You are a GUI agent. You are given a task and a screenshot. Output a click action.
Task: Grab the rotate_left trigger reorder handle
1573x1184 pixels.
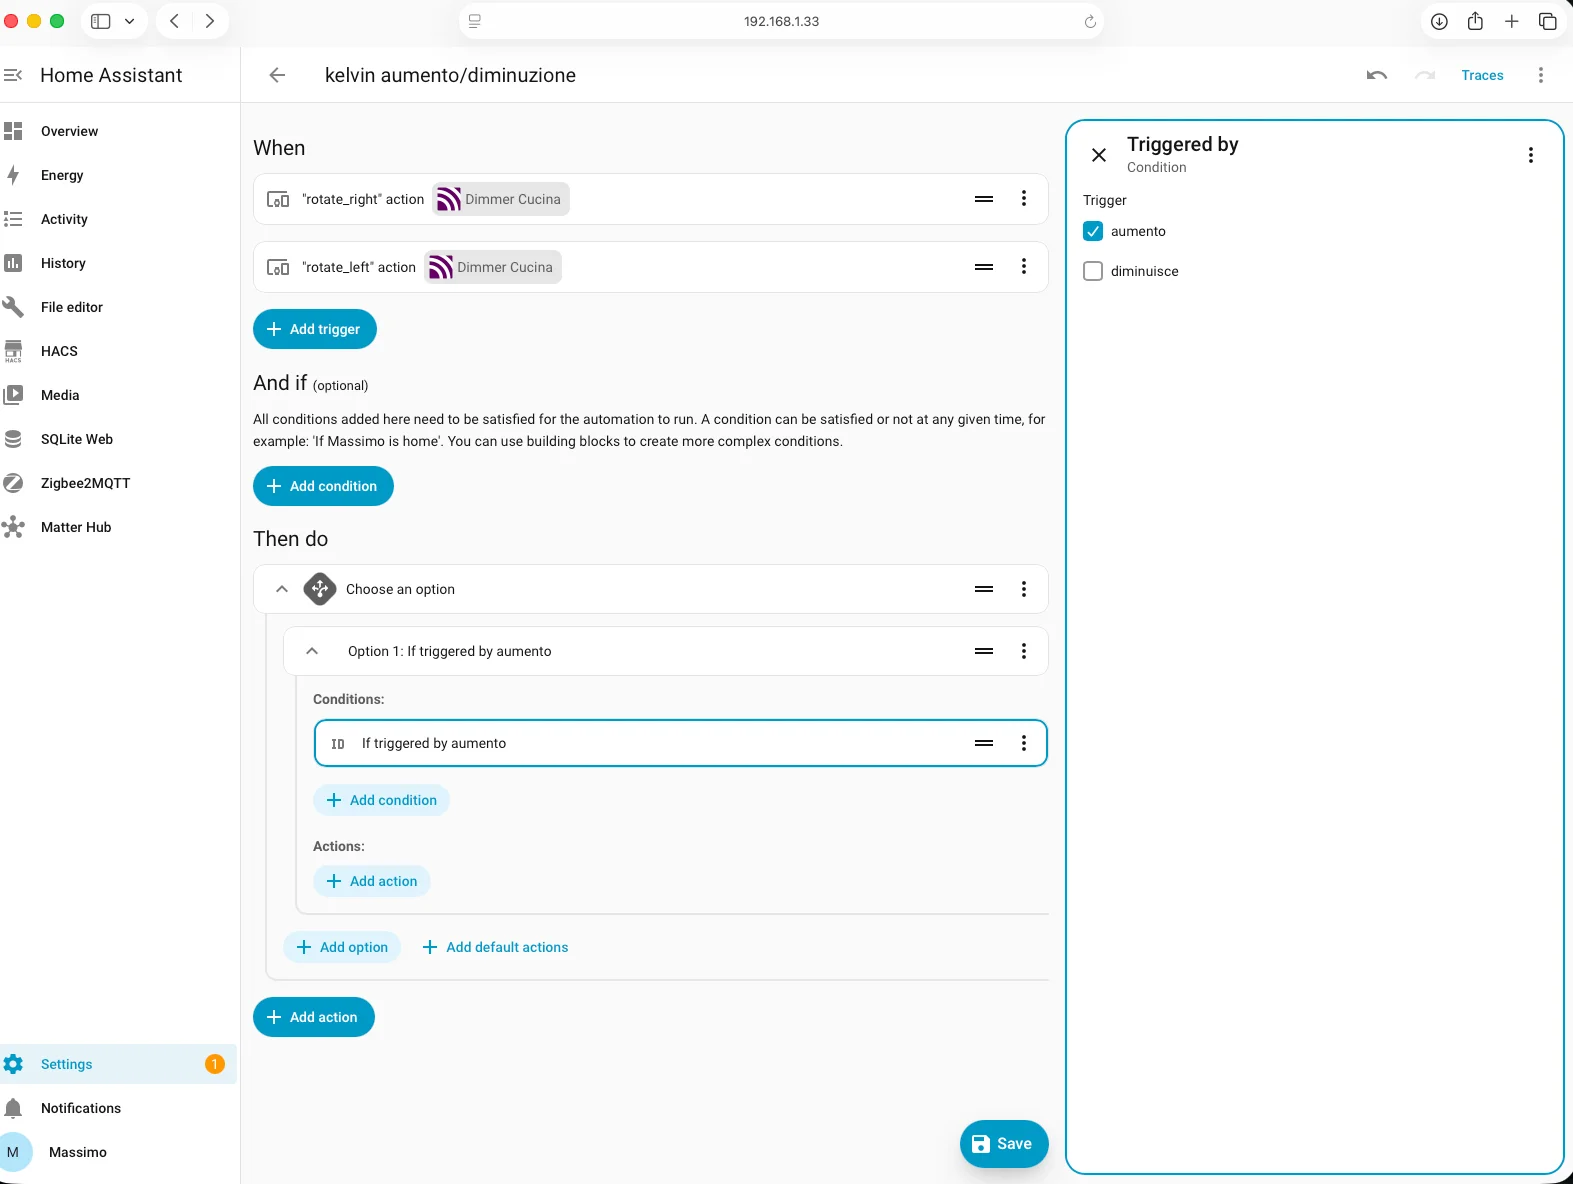pyautogui.click(x=984, y=267)
